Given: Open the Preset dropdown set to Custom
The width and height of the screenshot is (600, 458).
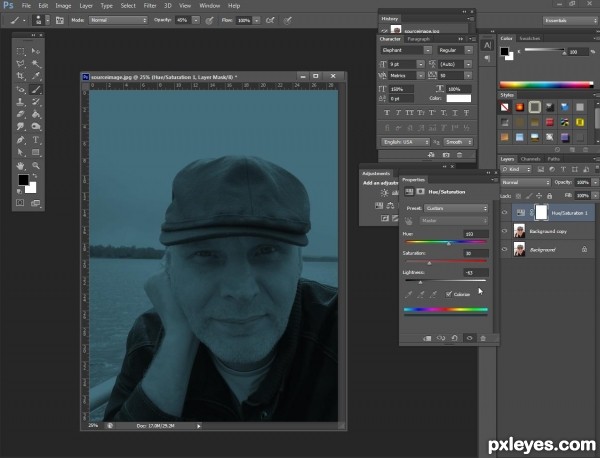Looking at the screenshot, I should (456, 209).
